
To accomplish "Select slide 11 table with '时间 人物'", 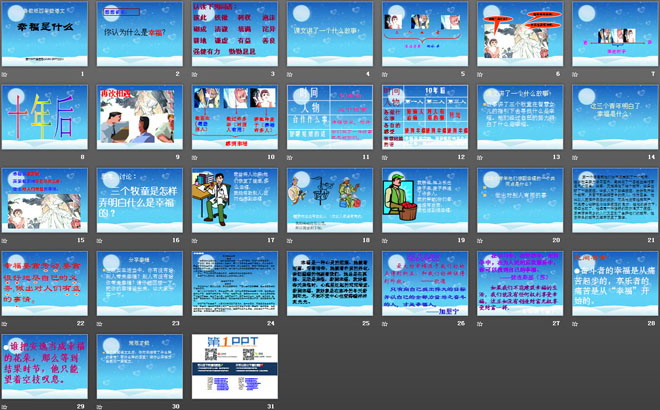I will (330, 117).
